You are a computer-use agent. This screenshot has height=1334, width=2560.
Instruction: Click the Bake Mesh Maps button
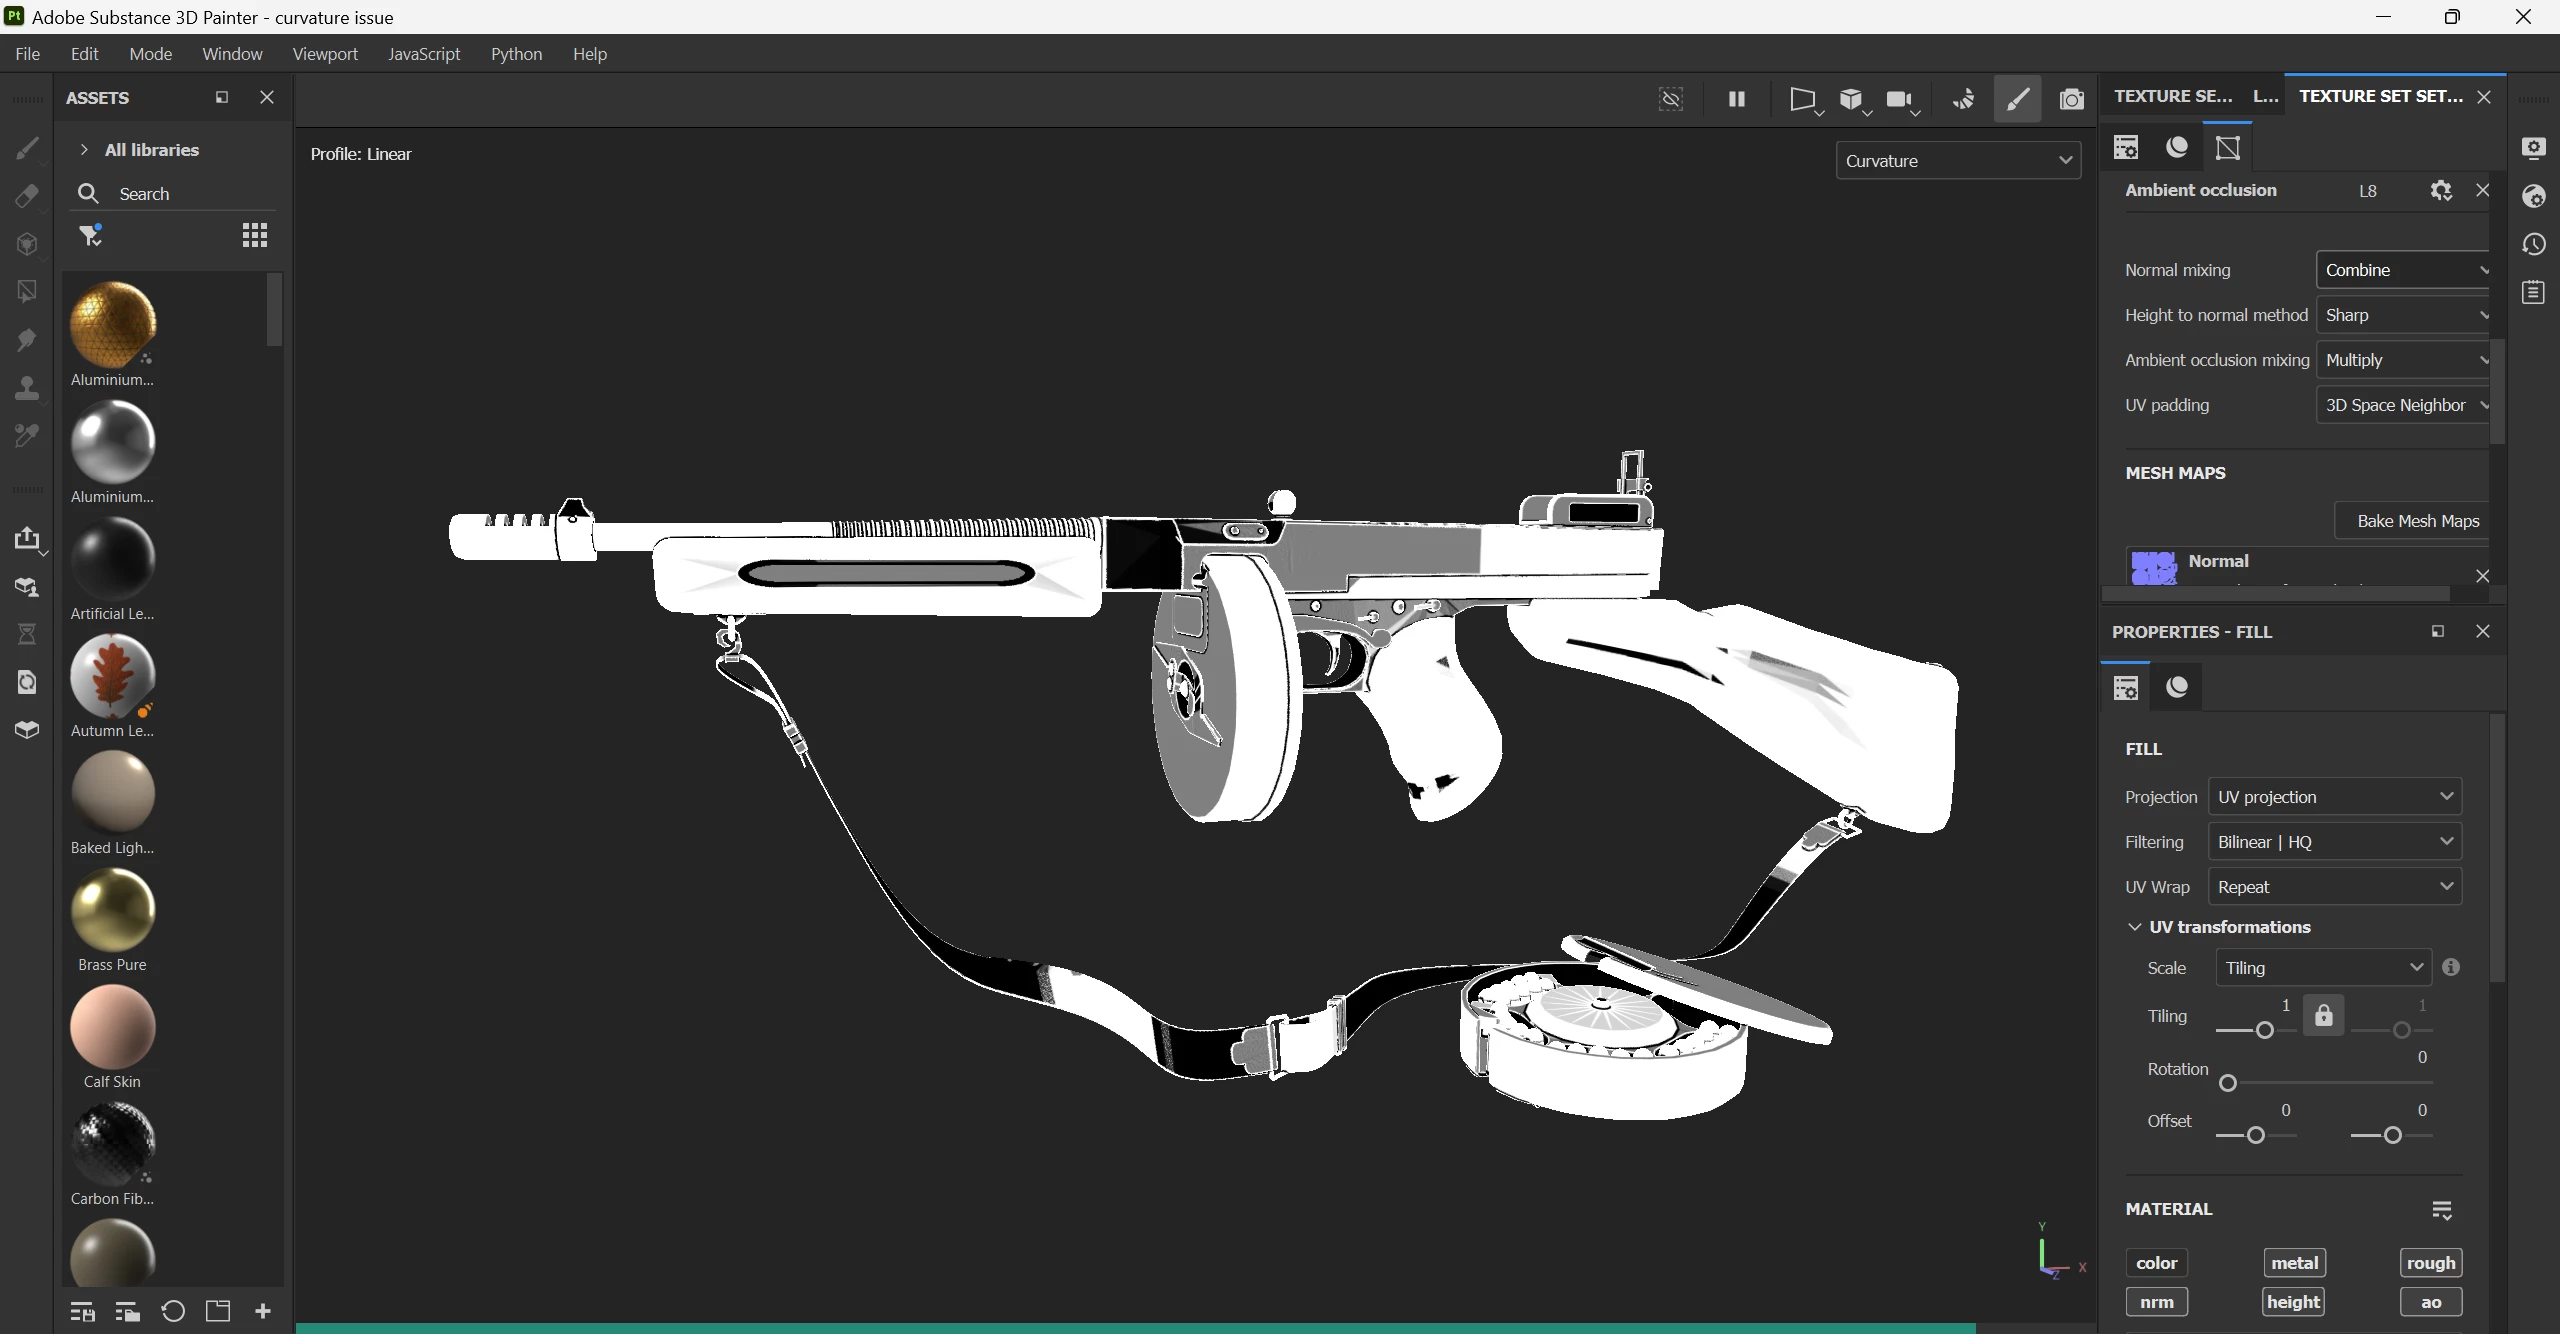(2417, 521)
